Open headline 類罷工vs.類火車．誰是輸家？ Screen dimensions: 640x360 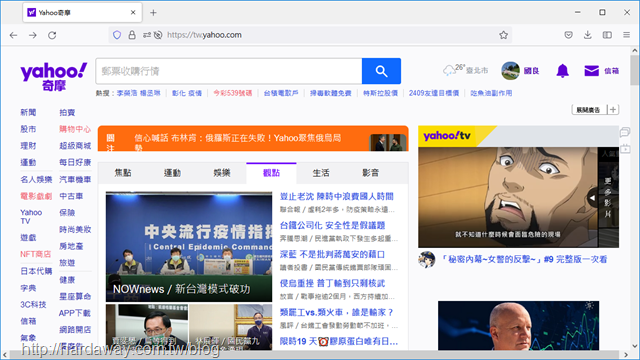(x=337, y=312)
